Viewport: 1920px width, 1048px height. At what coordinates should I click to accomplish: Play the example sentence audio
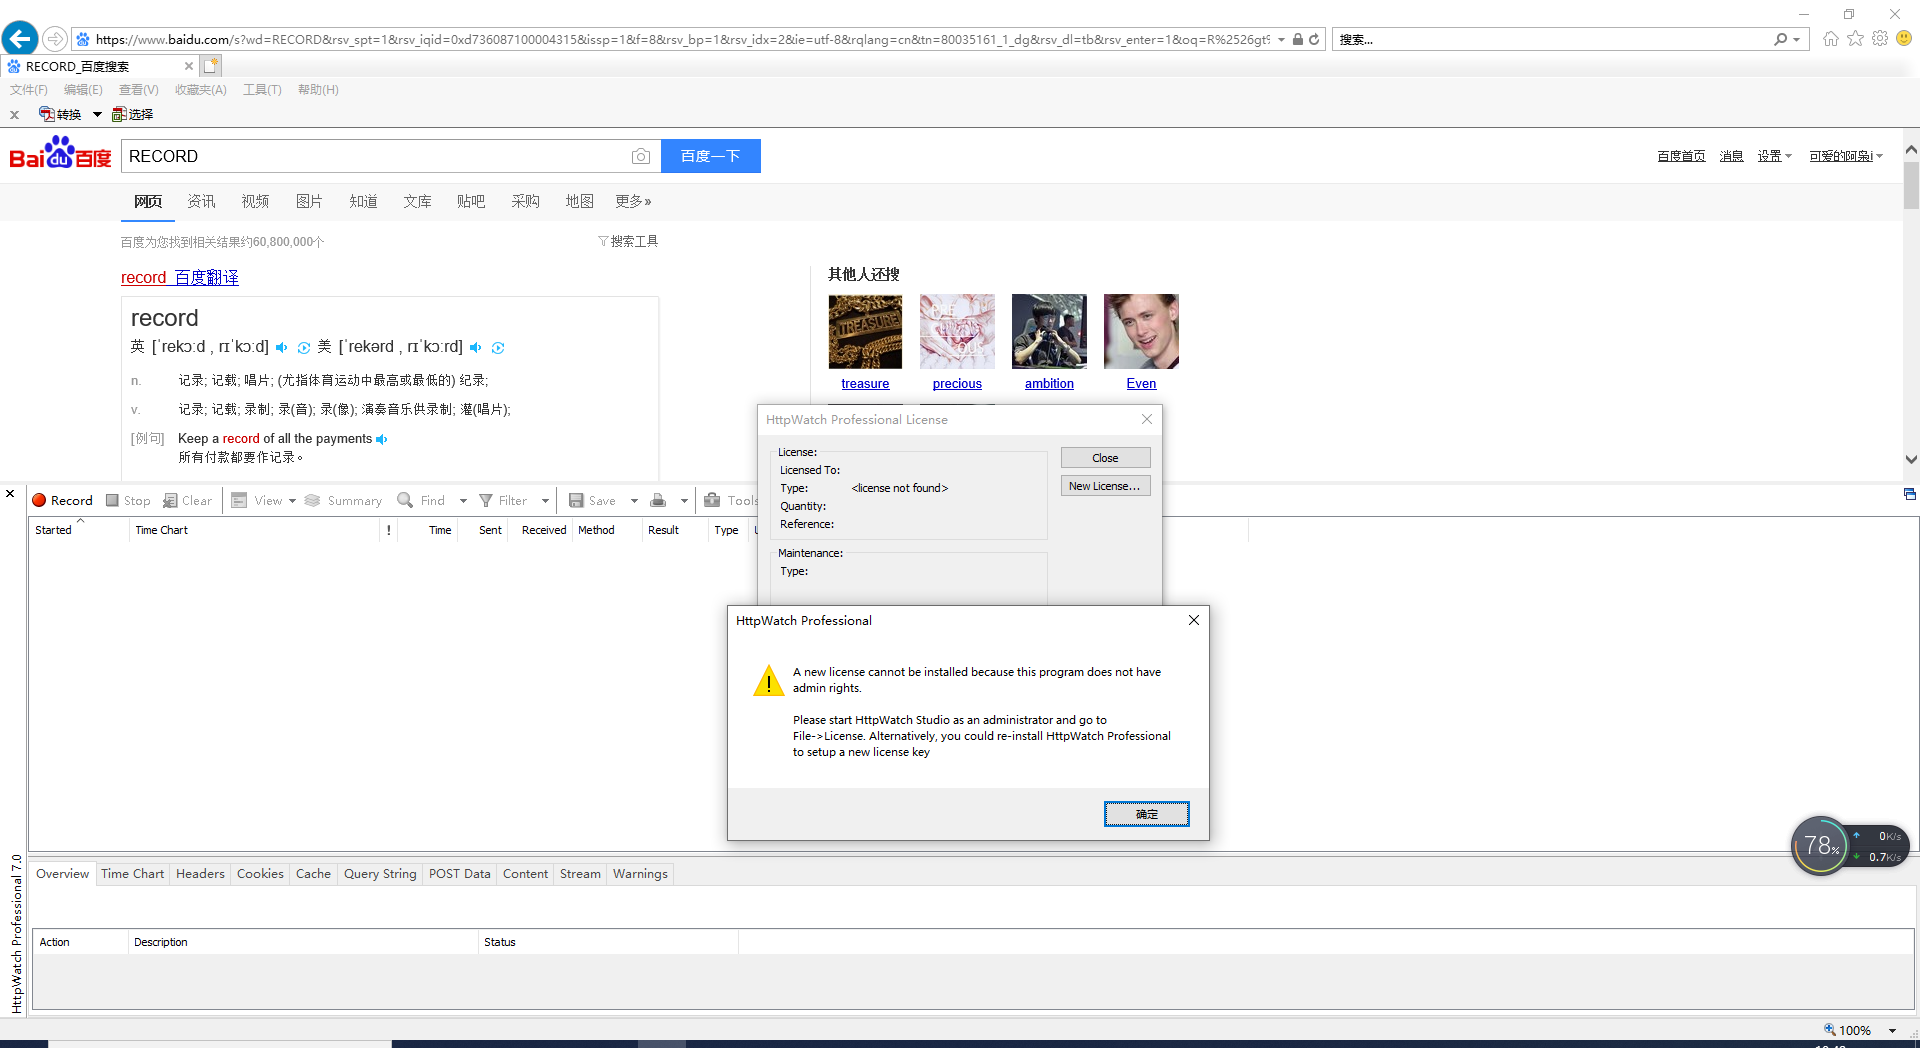click(382, 439)
